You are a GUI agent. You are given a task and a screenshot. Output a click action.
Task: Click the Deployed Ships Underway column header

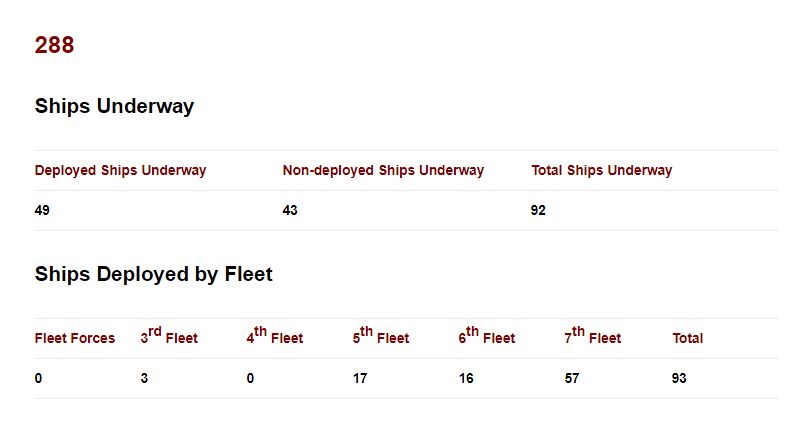[120, 171]
